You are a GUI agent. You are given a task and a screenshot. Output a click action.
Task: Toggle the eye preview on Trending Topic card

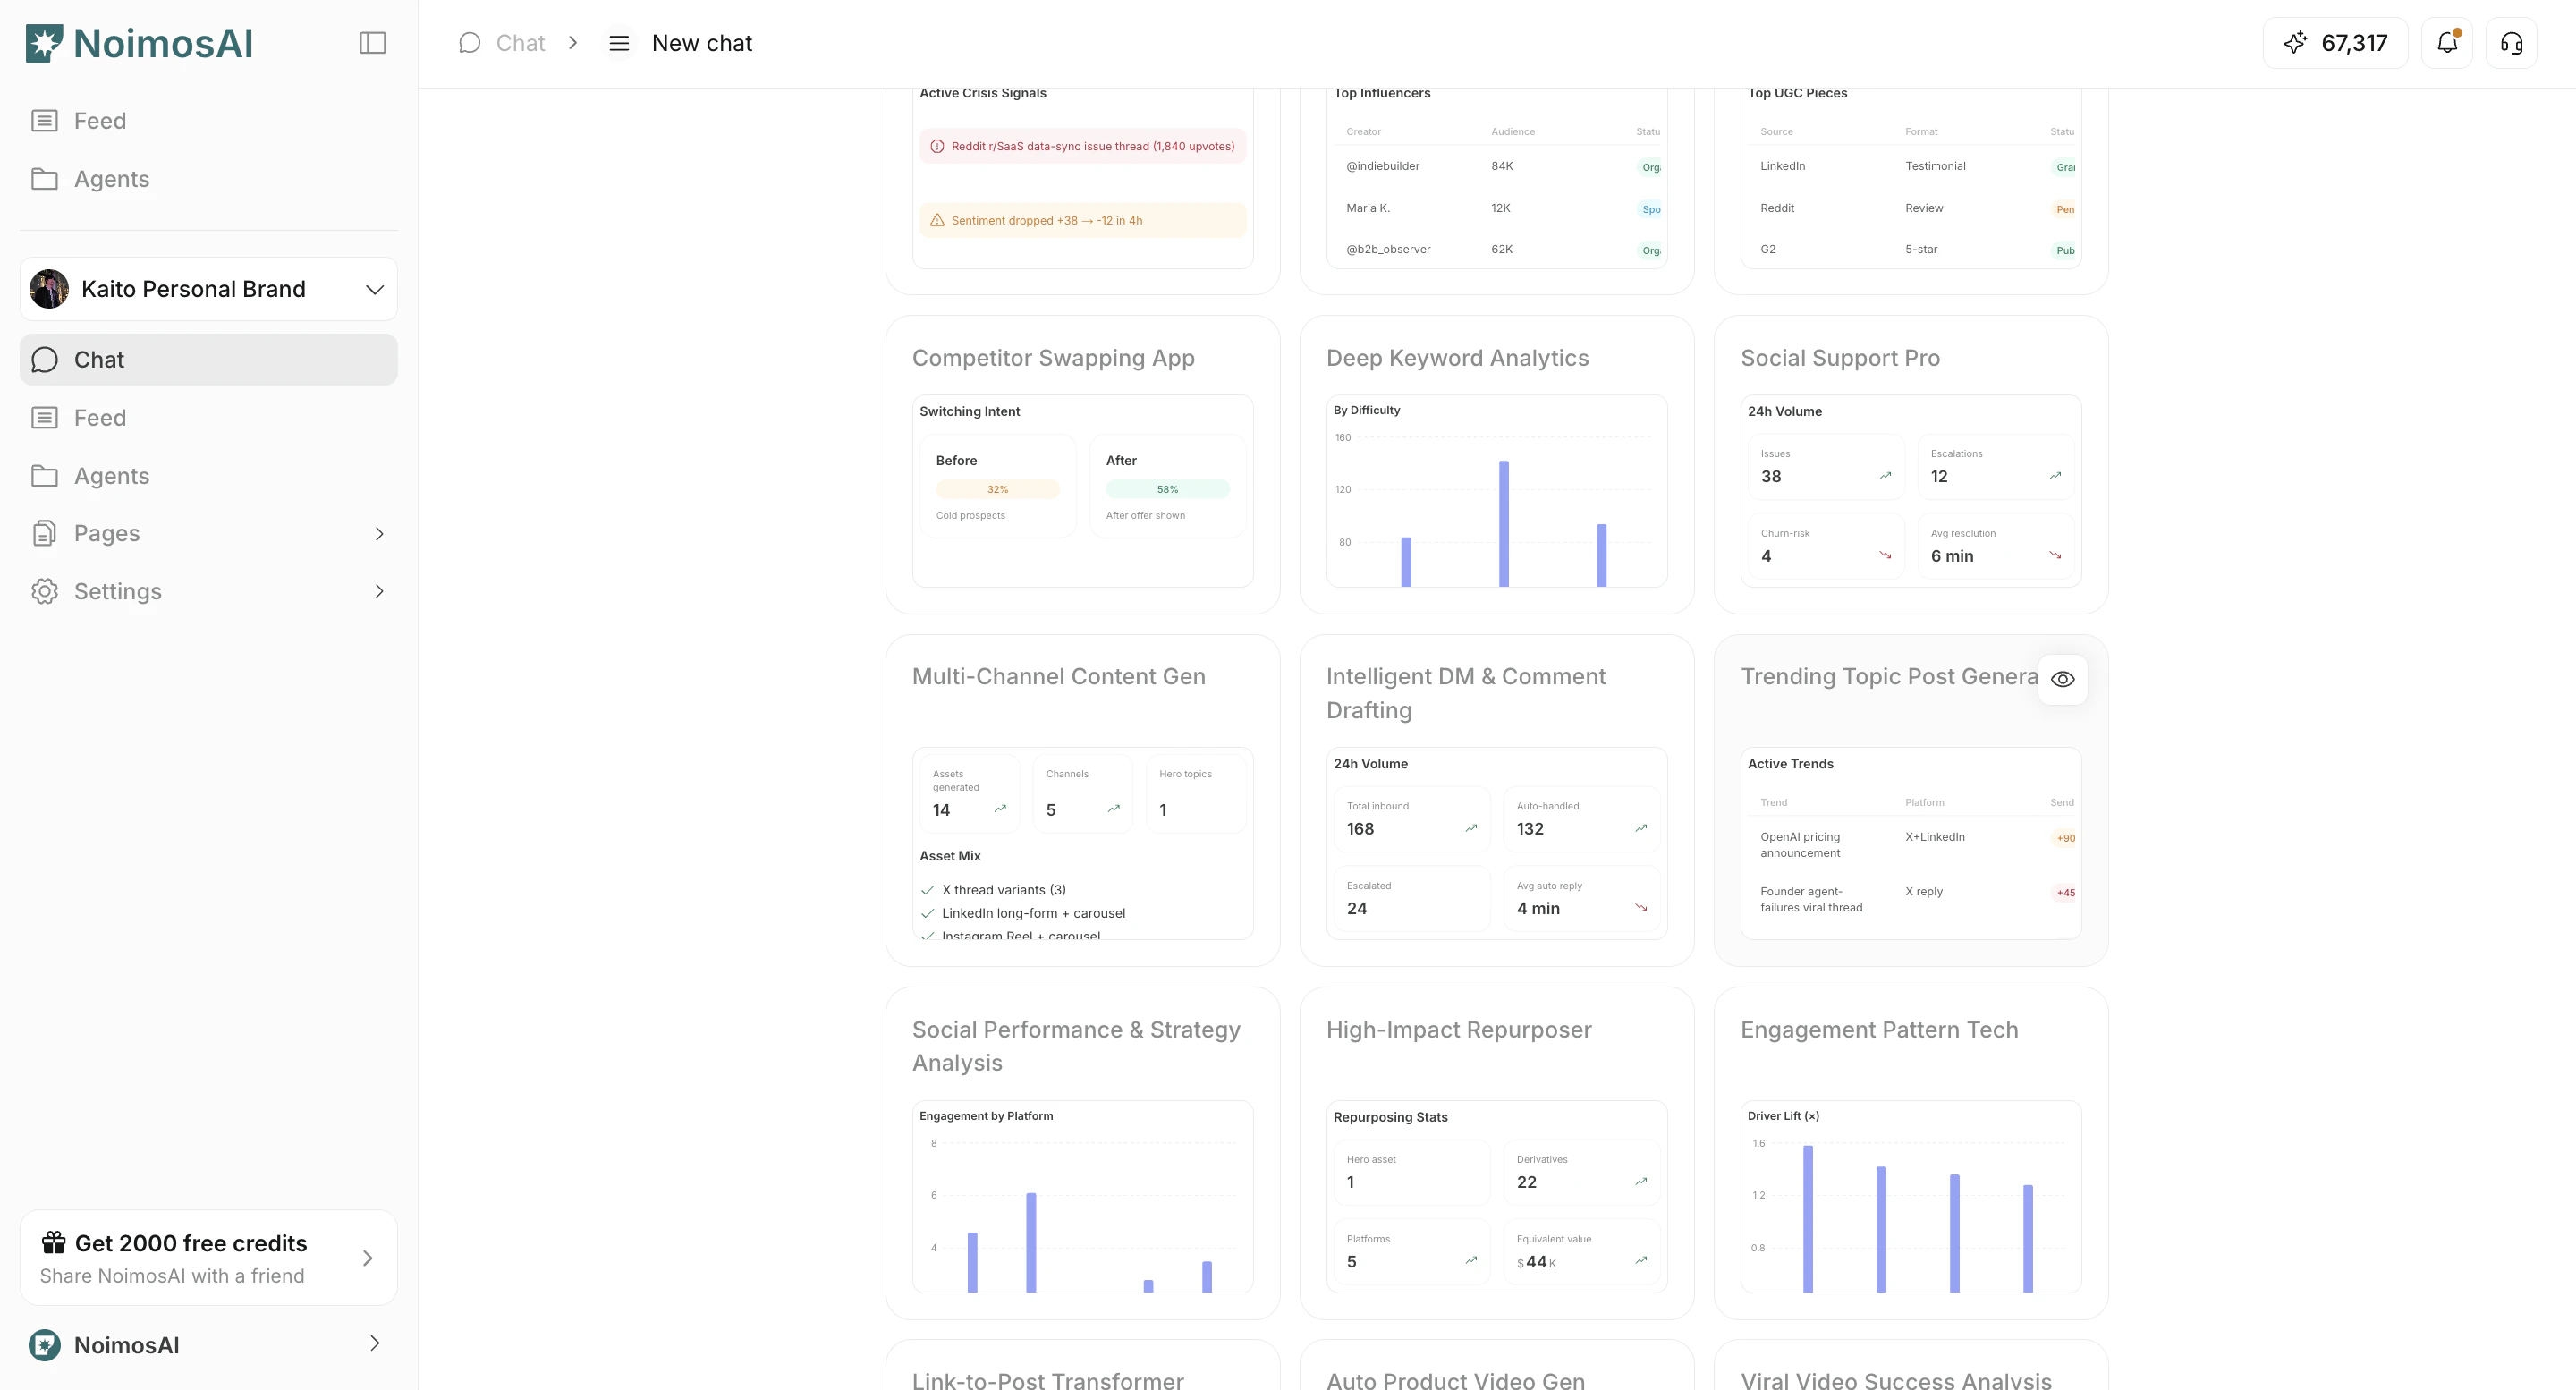coord(2062,680)
